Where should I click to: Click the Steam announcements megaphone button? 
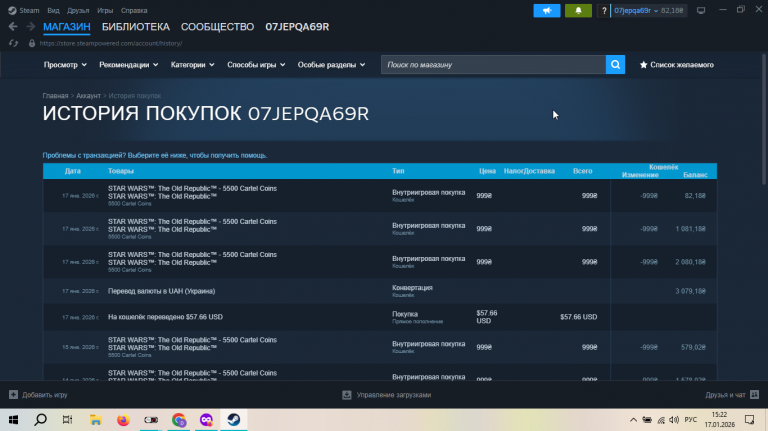point(547,10)
